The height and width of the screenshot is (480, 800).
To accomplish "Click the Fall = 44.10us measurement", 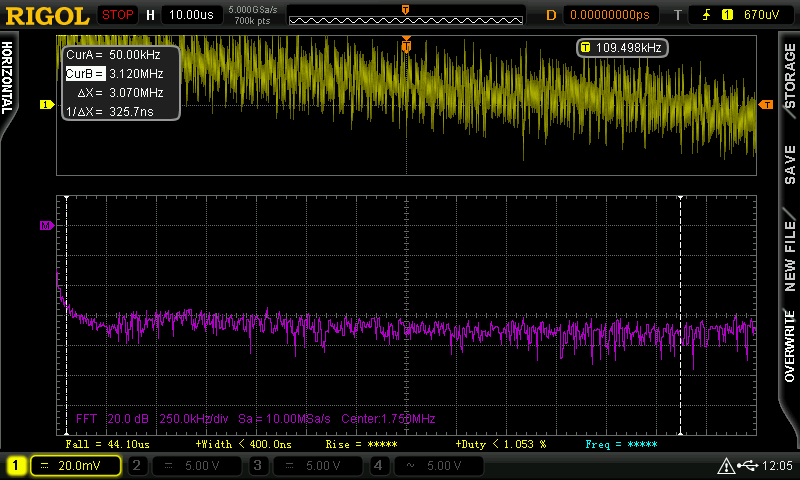I will 108,444.
